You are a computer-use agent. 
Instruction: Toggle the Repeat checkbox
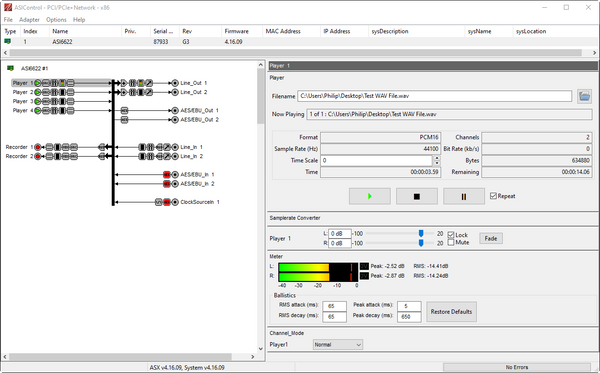coord(493,196)
